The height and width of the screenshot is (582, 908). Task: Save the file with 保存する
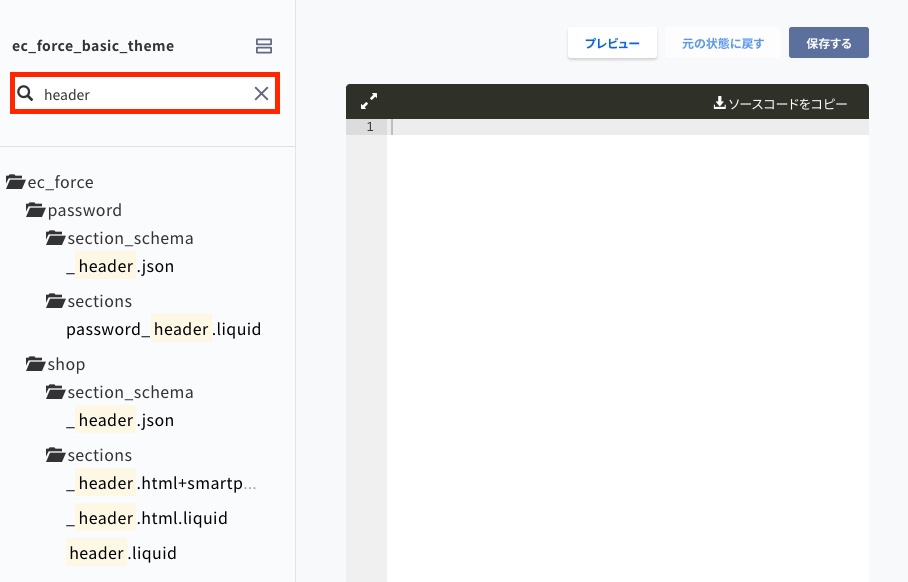pos(829,43)
